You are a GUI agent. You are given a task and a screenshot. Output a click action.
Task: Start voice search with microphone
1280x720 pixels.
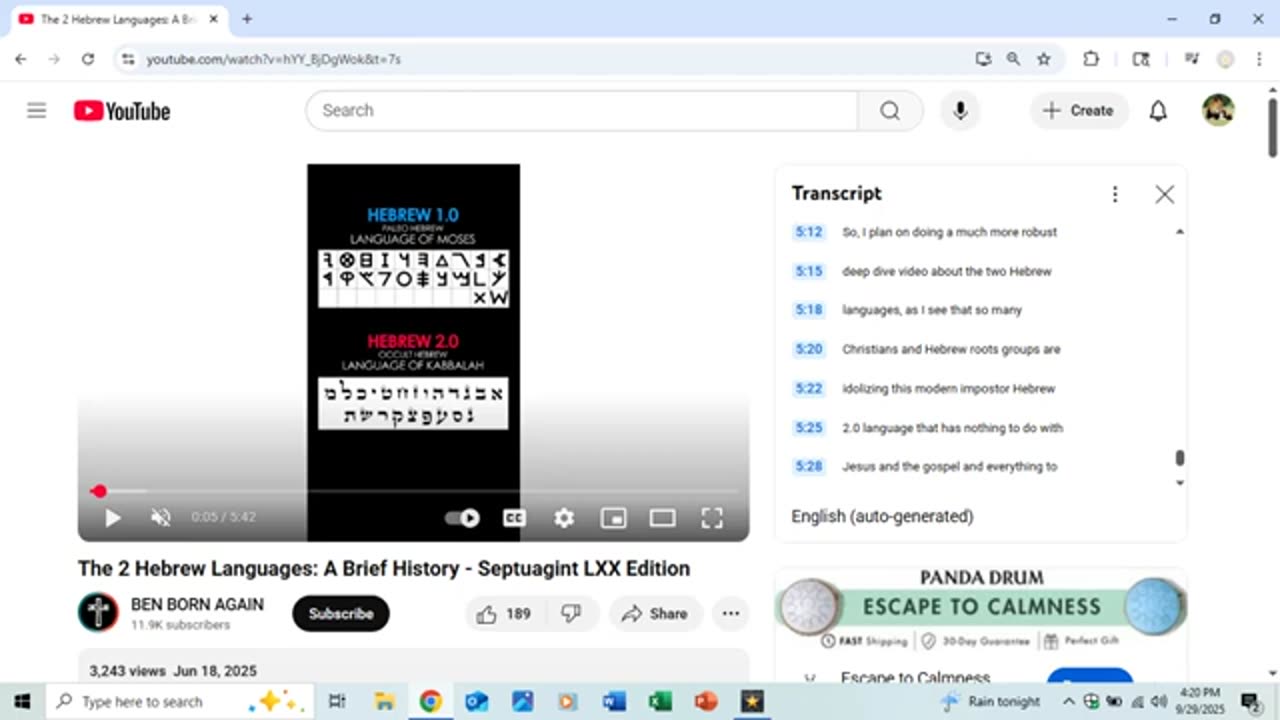[x=960, y=110]
